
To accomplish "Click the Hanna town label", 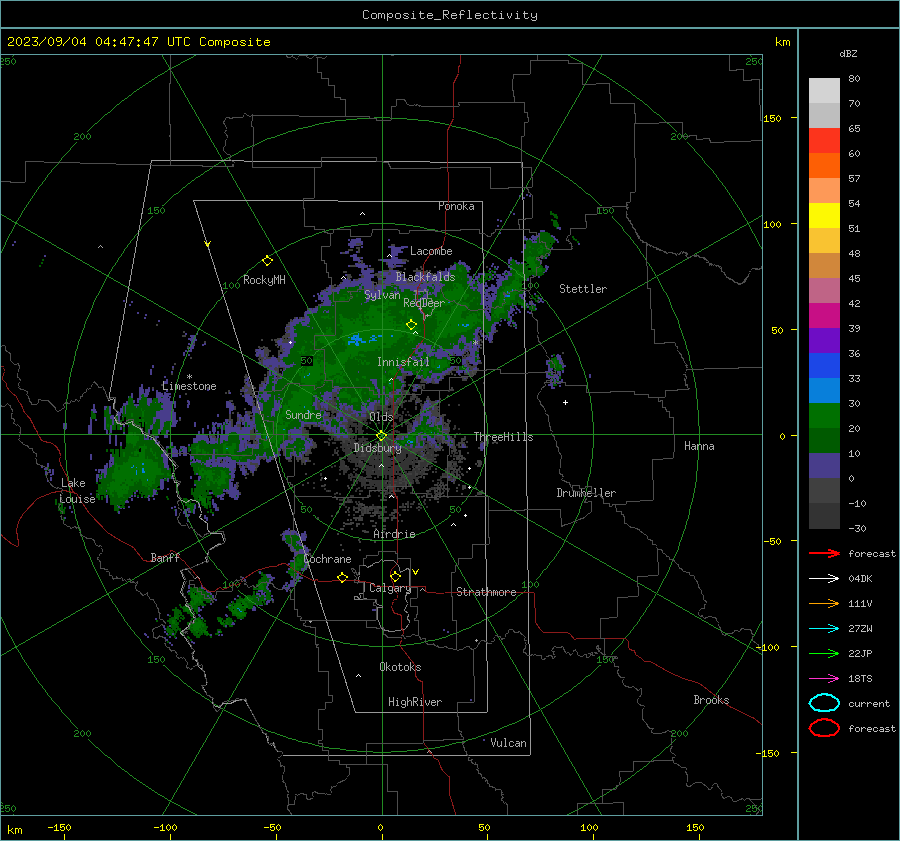I will [699, 446].
